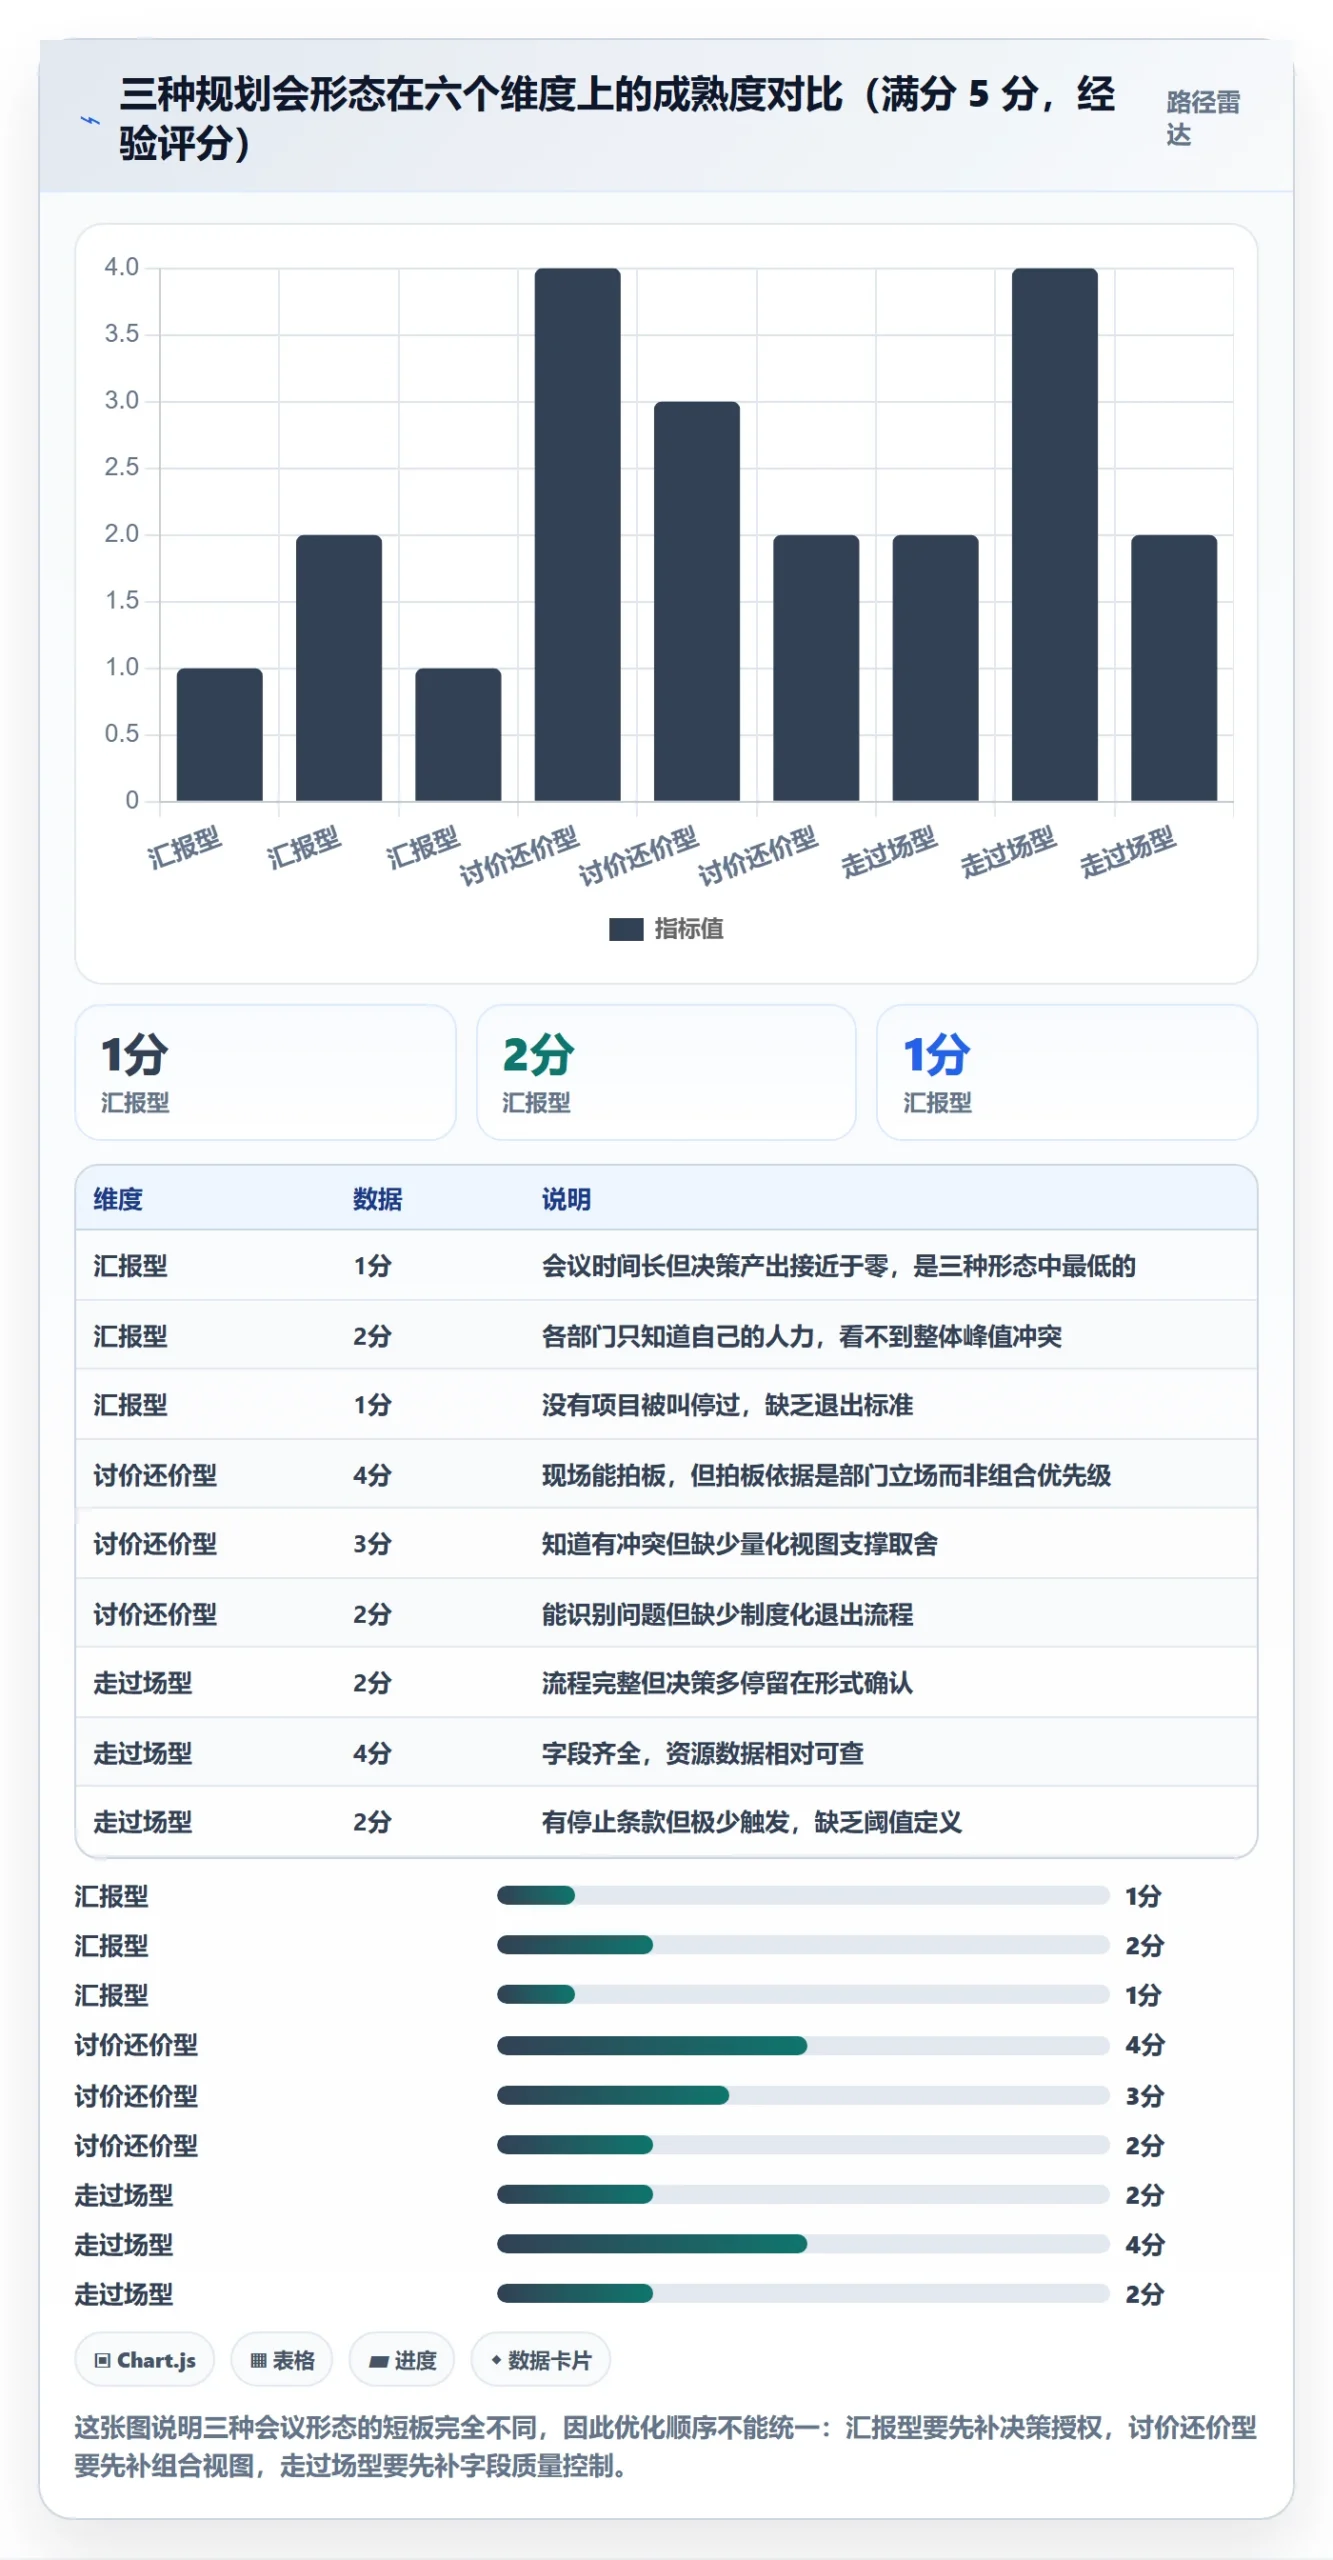The height and width of the screenshot is (2560, 1333).
Task: Click the 指标值 legend label
Action: pos(689,929)
